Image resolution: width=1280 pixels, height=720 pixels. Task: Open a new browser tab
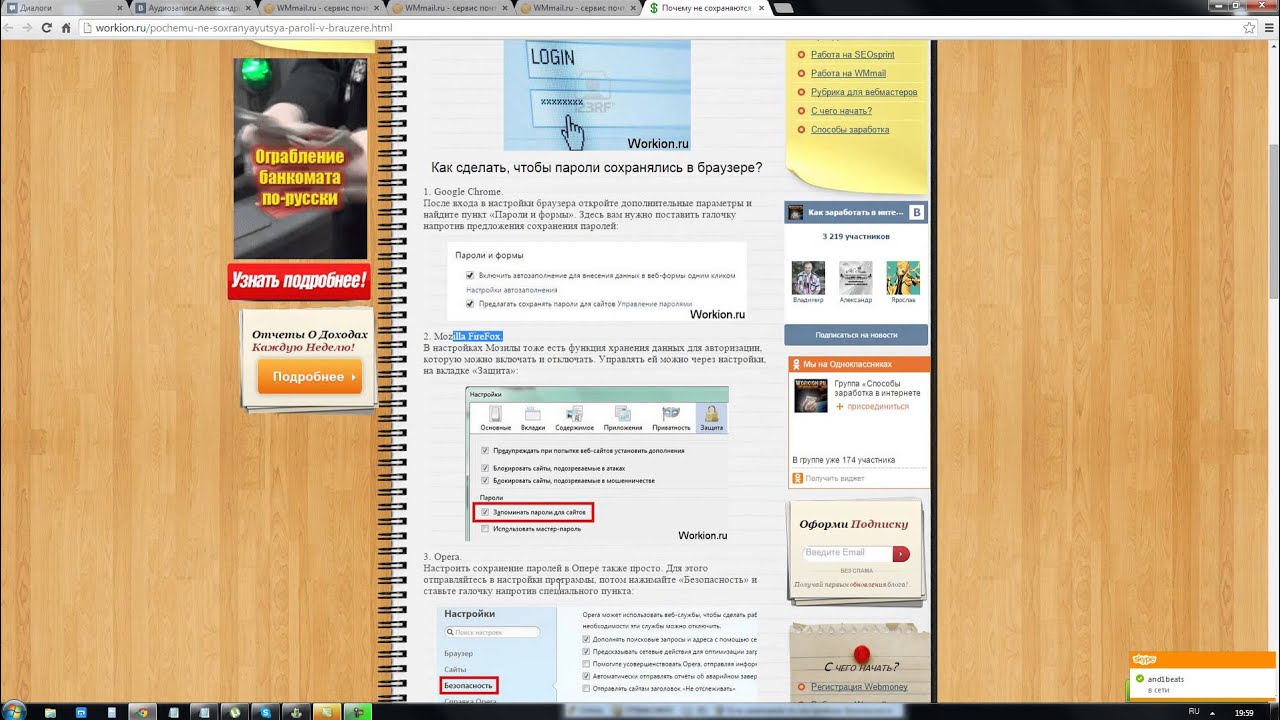pos(784,8)
